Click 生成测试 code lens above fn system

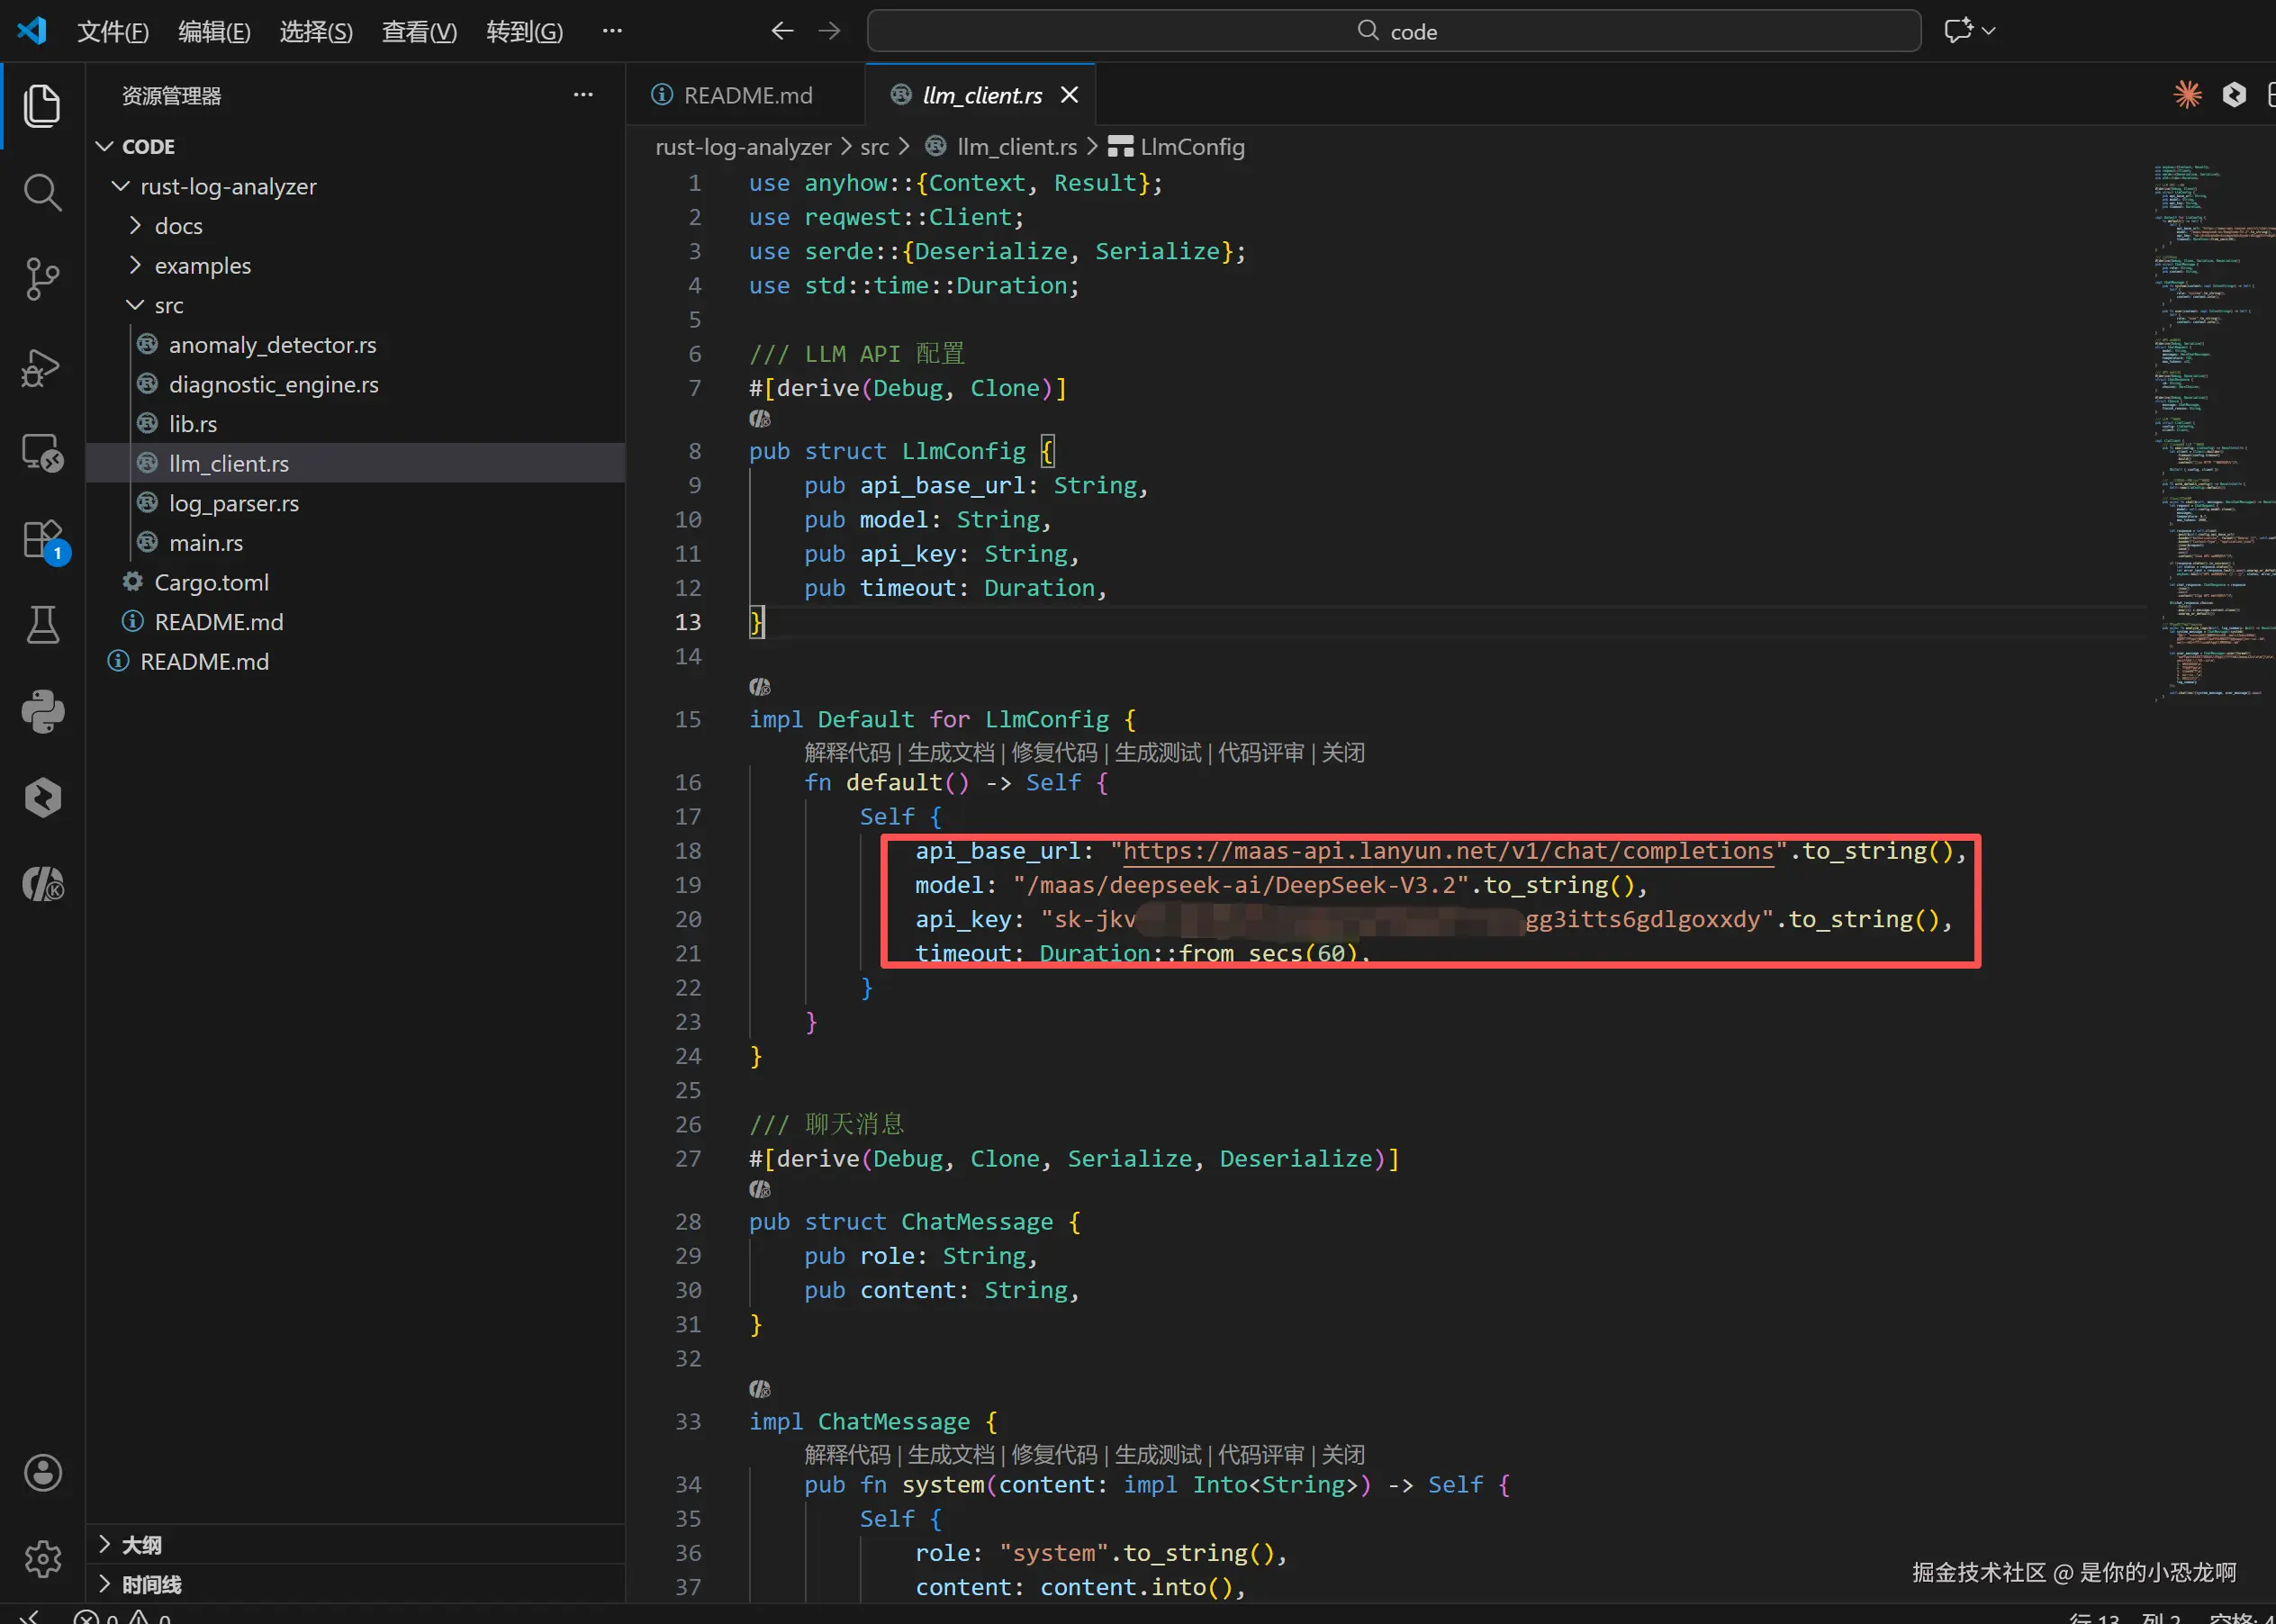coord(1157,1454)
